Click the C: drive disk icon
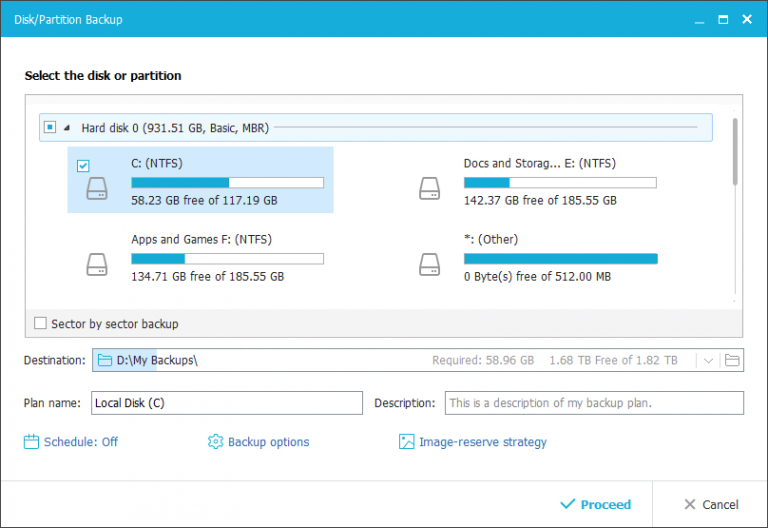This screenshot has height=528, width=768. [96, 190]
